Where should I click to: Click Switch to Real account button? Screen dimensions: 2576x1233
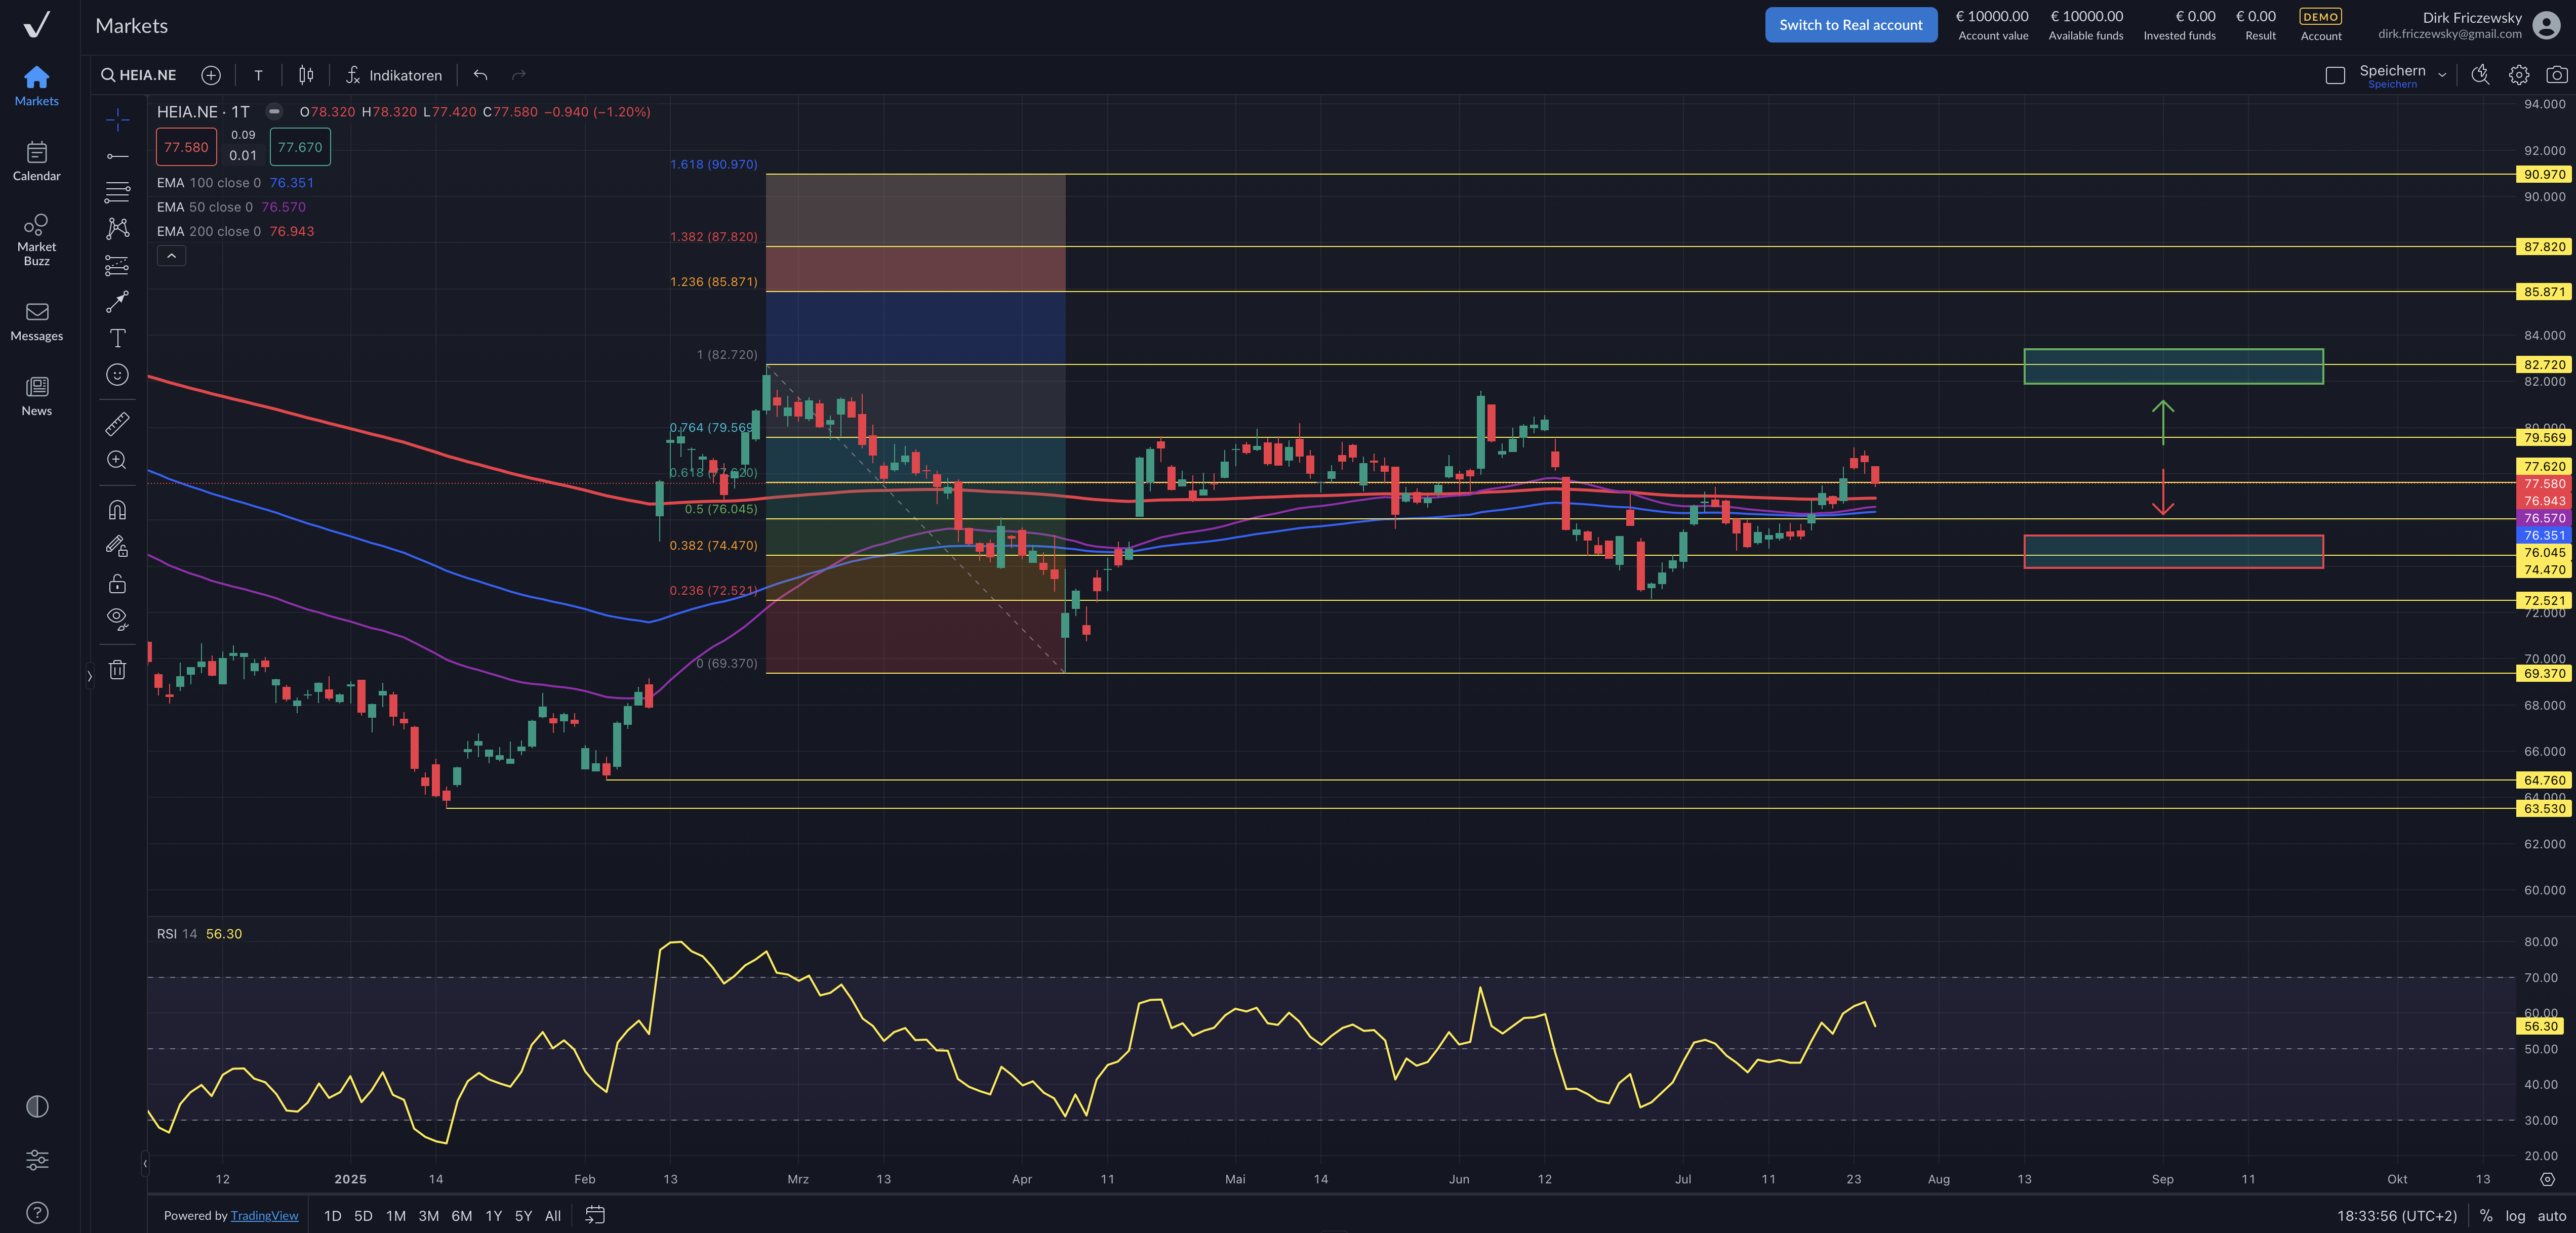[x=1850, y=25]
